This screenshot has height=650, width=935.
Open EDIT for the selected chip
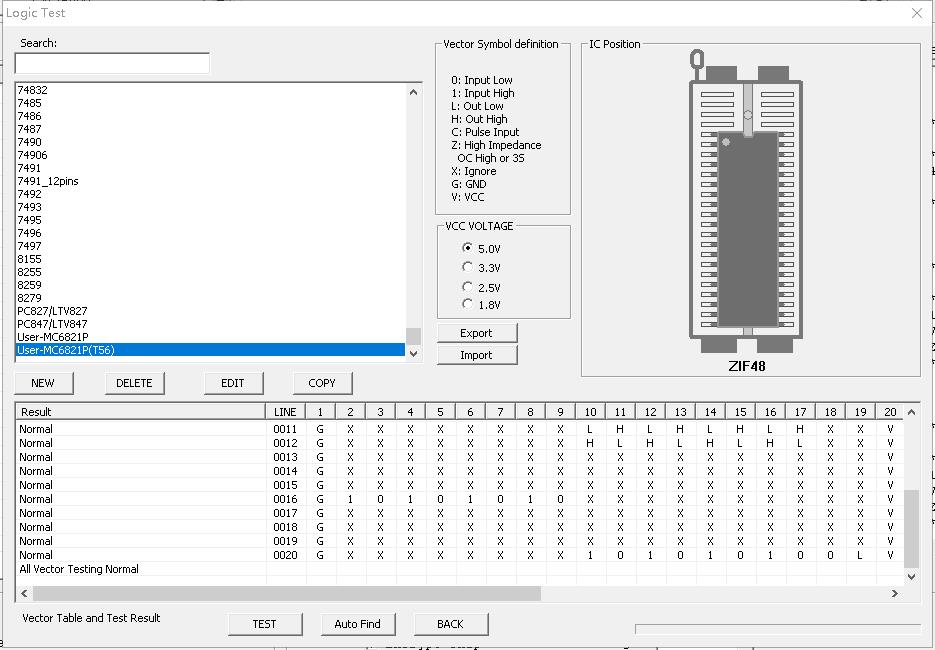click(x=232, y=383)
